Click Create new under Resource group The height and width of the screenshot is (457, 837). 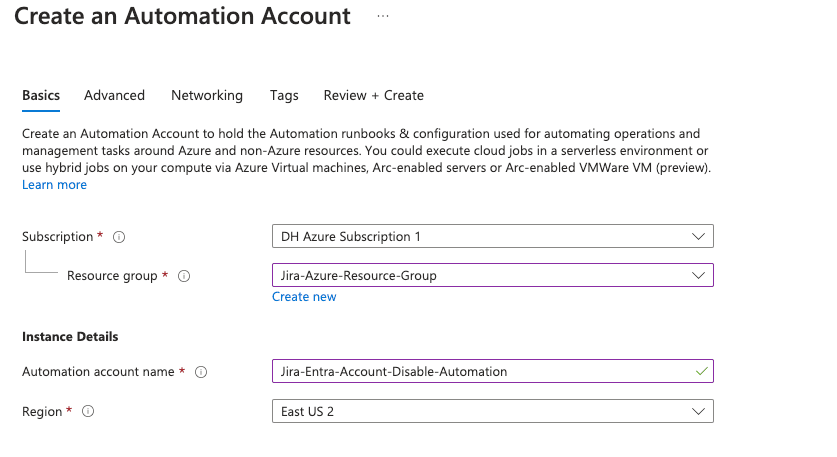click(304, 297)
